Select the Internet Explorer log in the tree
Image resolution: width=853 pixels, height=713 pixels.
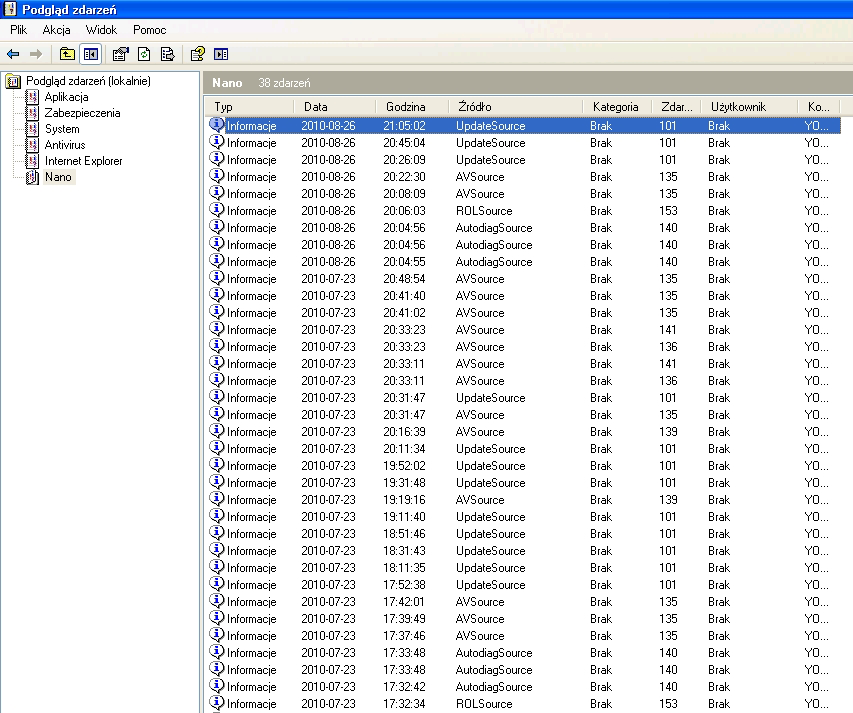coord(83,161)
